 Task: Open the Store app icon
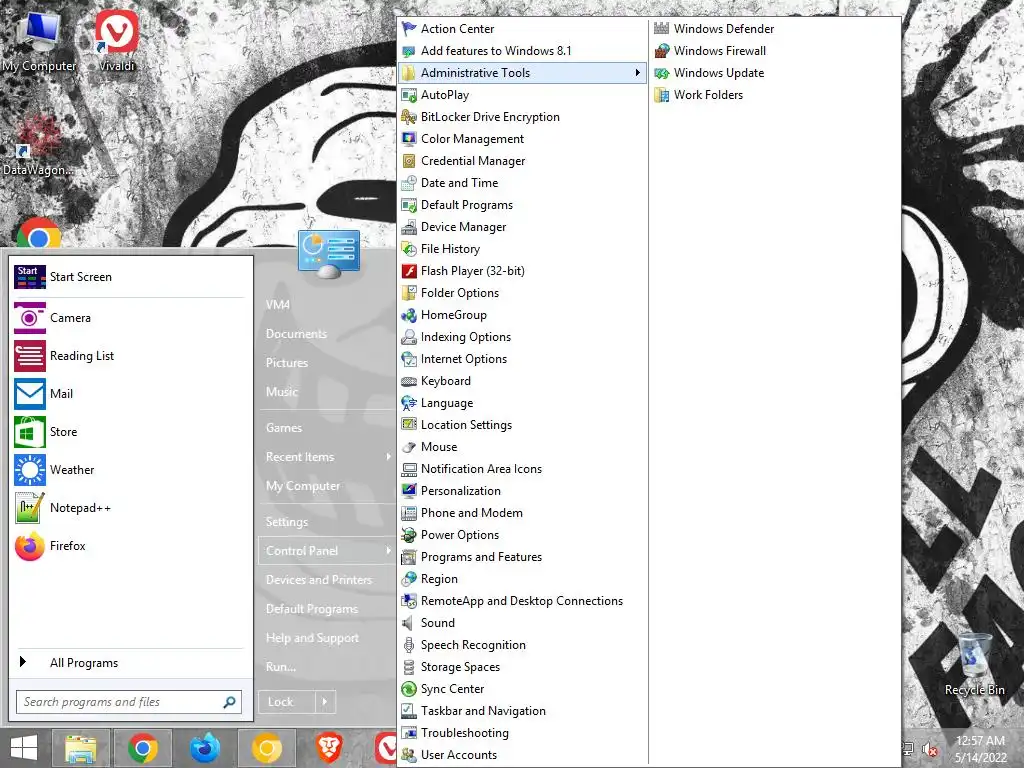pos(30,432)
